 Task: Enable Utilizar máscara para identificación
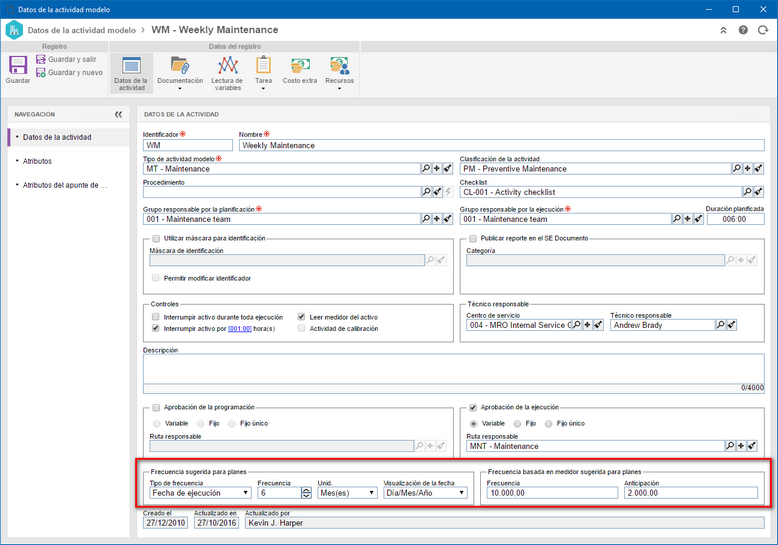[x=156, y=238]
